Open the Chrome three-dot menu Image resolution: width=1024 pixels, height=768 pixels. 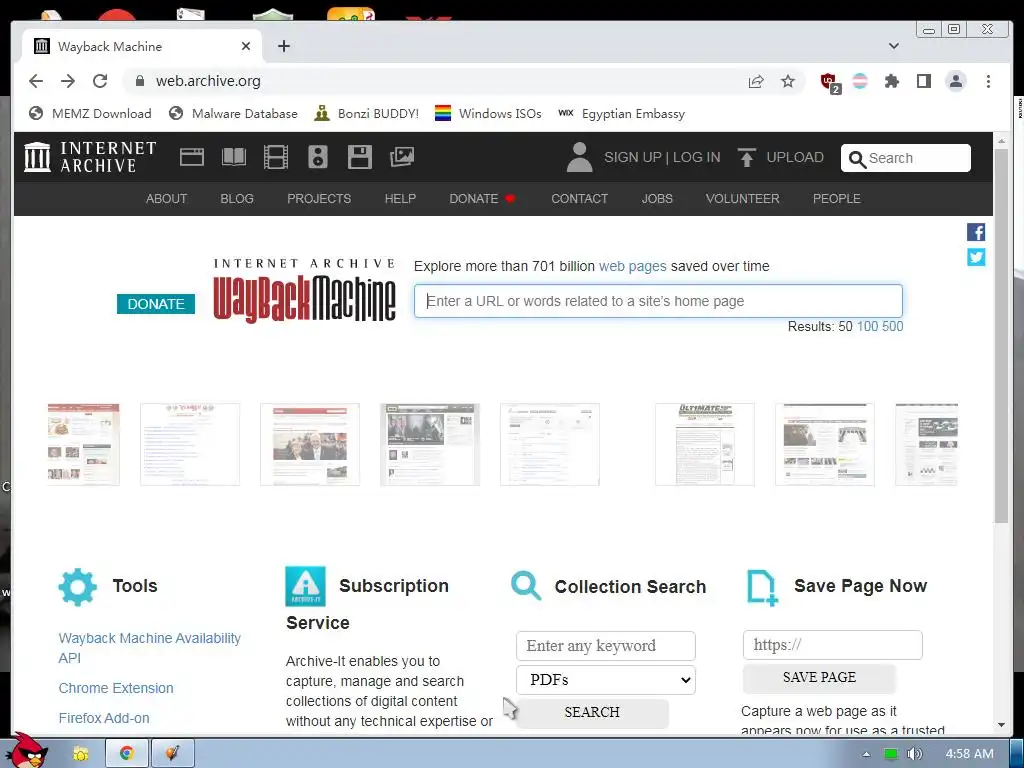pyautogui.click(x=988, y=81)
